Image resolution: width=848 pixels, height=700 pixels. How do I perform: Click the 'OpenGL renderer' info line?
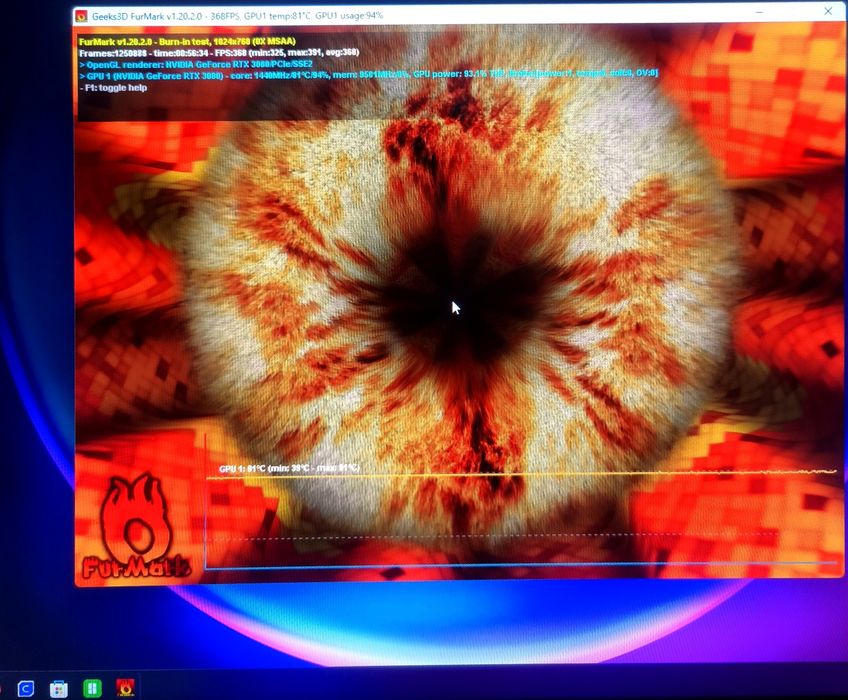(x=196, y=64)
